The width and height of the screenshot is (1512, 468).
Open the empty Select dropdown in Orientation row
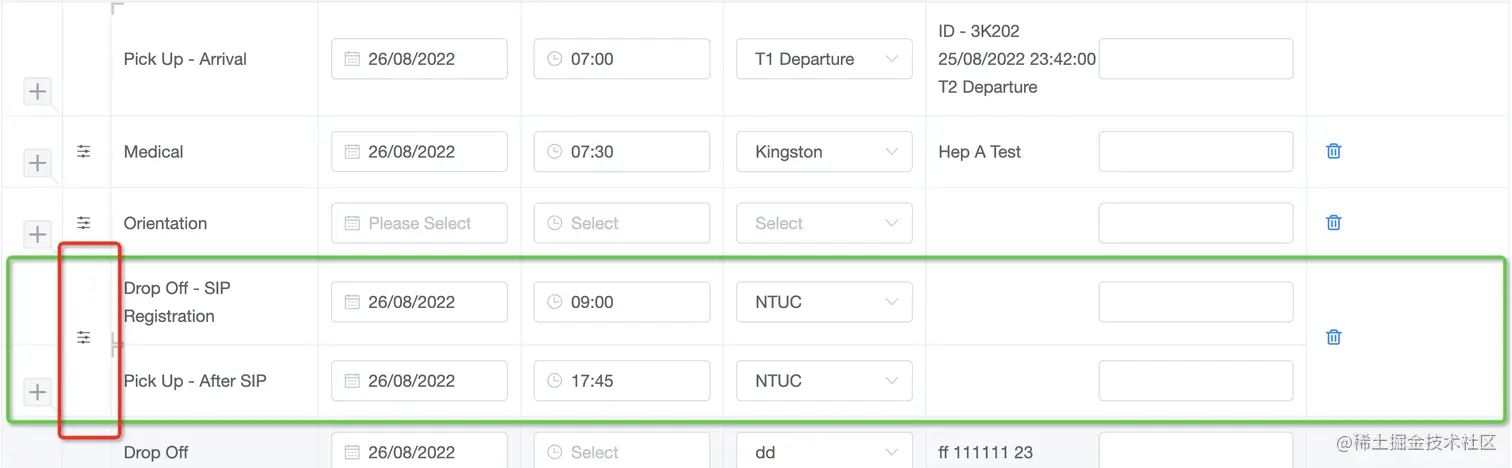(824, 224)
